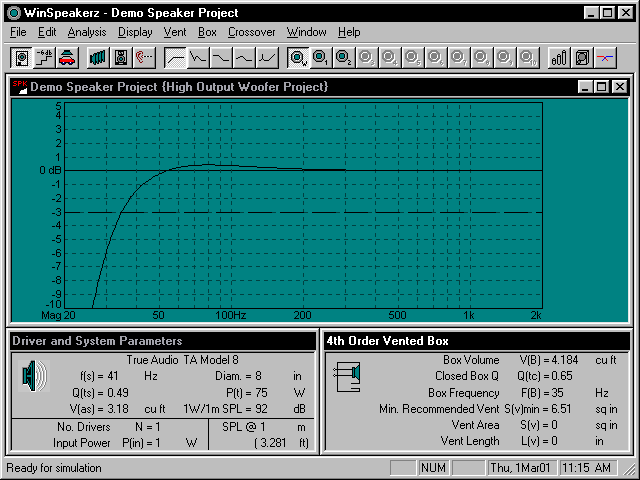Screen dimensions: 640x480
Task: Click the box enclosure design toolbar icon
Action: pyautogui.click(x=582, y=58)
